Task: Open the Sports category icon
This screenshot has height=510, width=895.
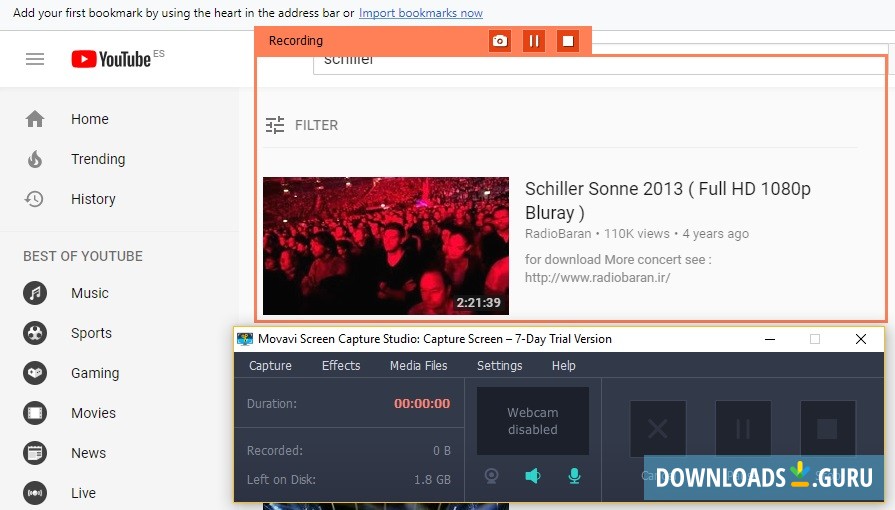Action: click(x=35, y=333)
